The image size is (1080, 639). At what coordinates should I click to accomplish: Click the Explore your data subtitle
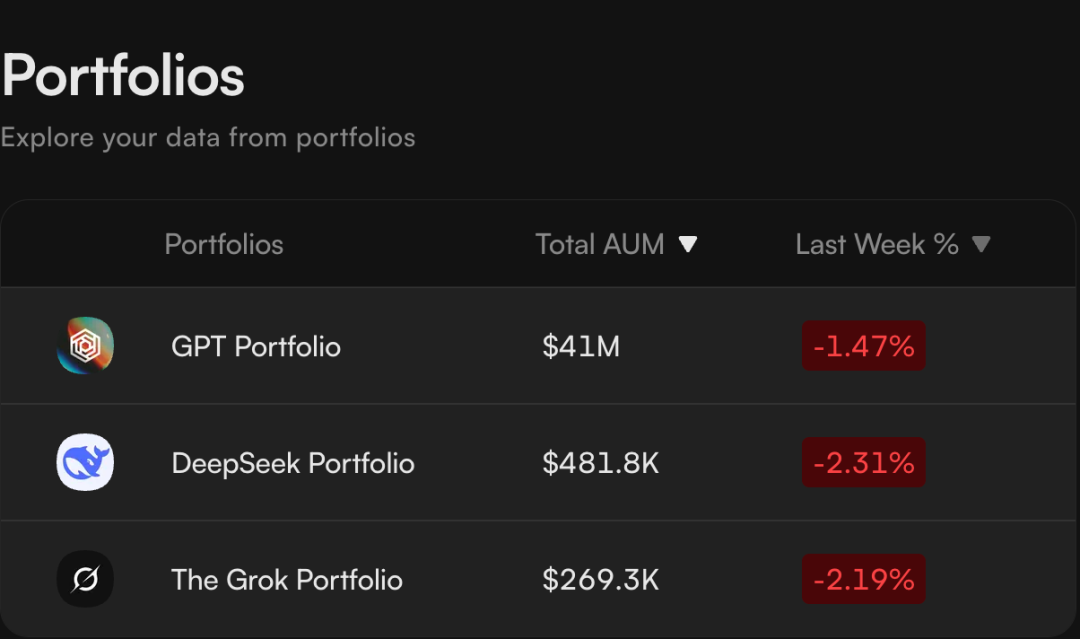[208, 138]
